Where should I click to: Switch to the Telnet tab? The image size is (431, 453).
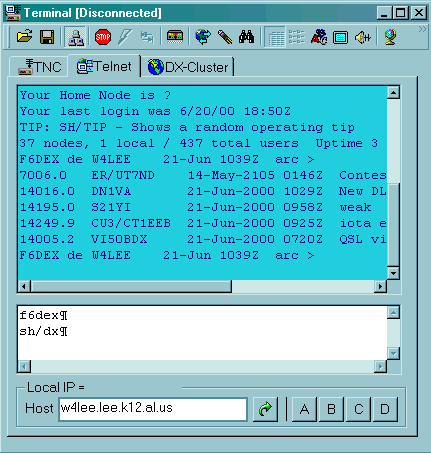pyautogui.click(x=104, y=66)
